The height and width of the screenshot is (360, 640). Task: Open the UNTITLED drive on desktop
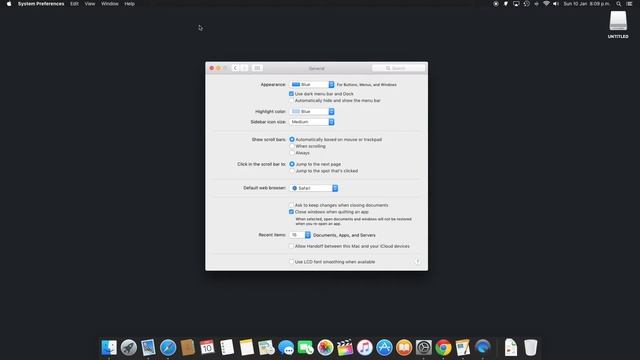[x=618, y=24]
